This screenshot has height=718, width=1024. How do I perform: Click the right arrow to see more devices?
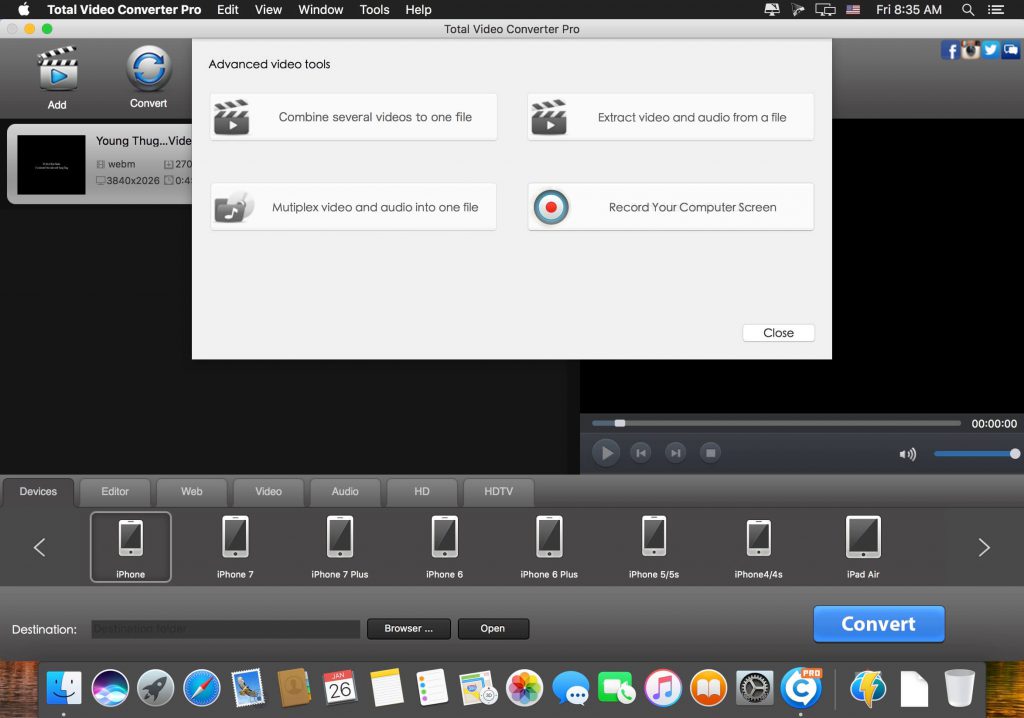983,547
